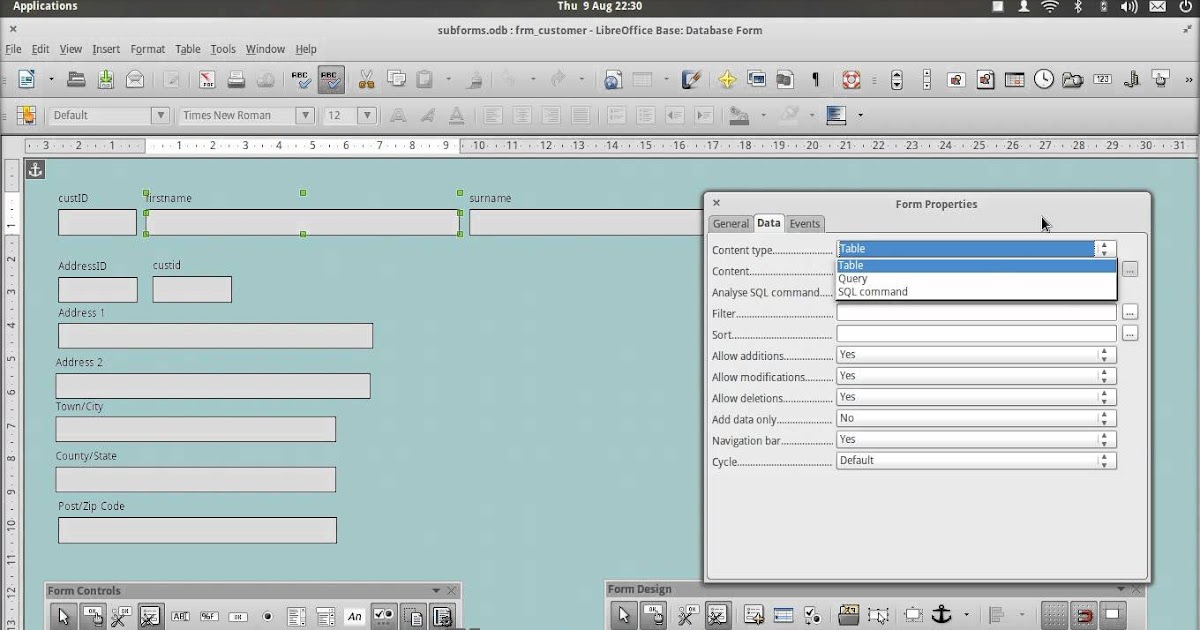Select the Post/Zip Code text box
The width and height of the screenshot is (1200, 630).
pos(197,530)
